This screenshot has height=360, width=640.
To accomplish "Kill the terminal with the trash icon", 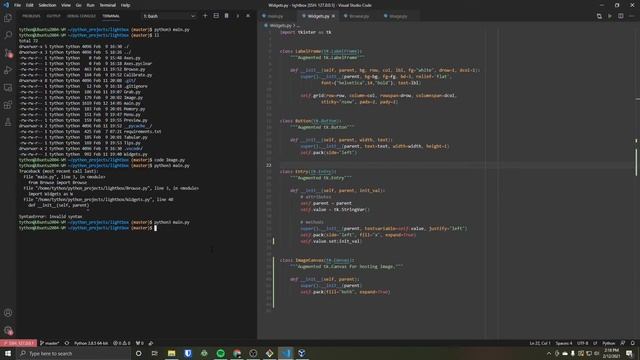I will tap(227, 16).
